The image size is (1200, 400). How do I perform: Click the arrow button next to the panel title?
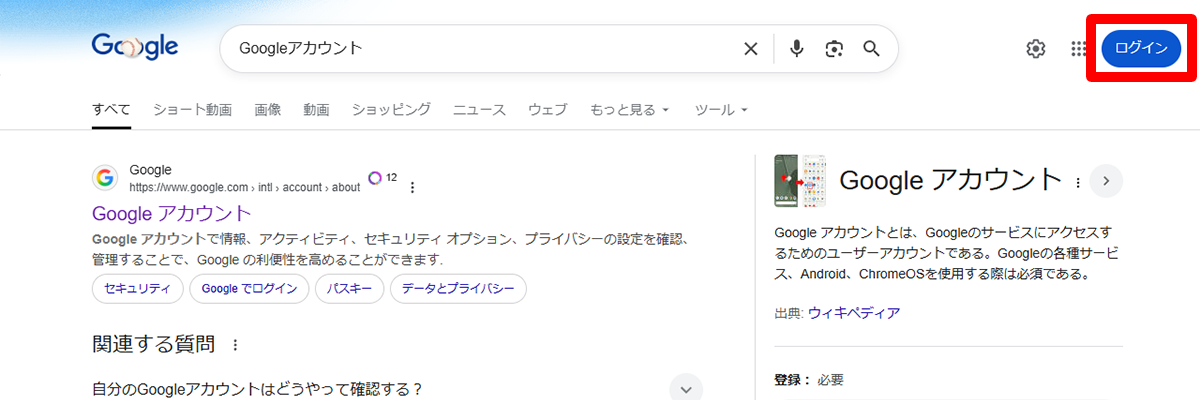(1106, 181)
